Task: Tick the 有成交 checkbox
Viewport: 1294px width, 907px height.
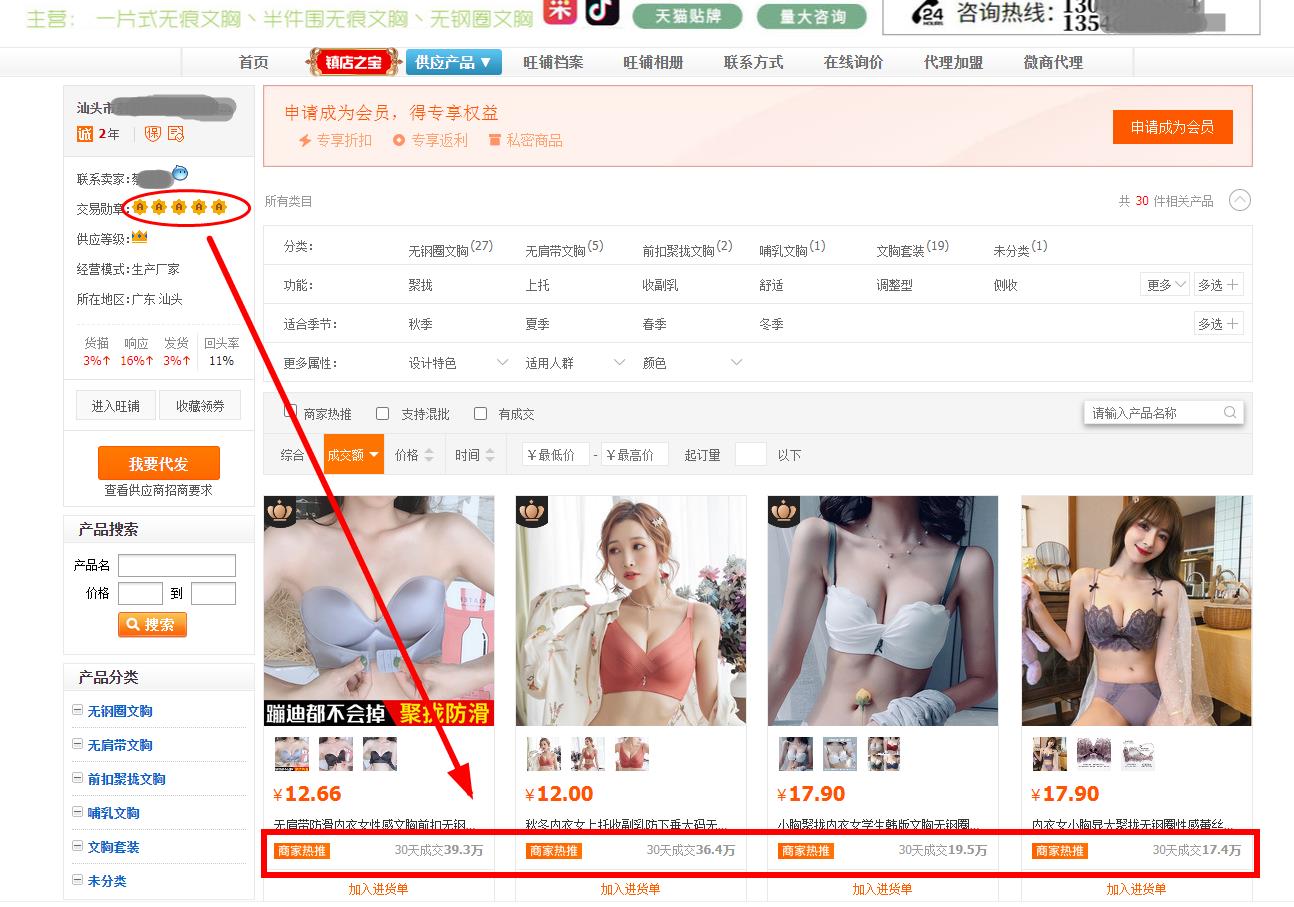Action: click(x=480, y=413)
